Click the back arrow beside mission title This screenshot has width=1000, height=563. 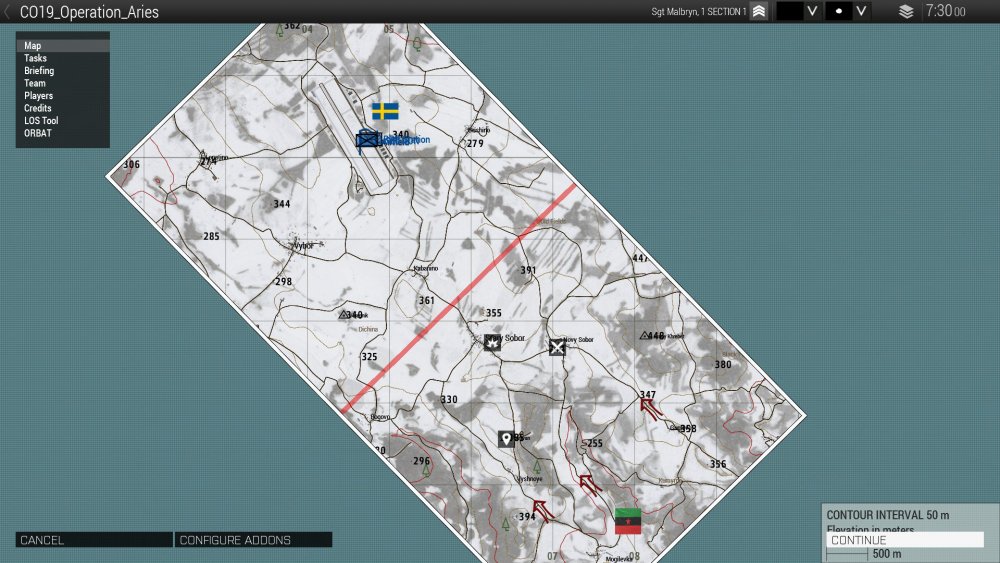pos(8,12)
